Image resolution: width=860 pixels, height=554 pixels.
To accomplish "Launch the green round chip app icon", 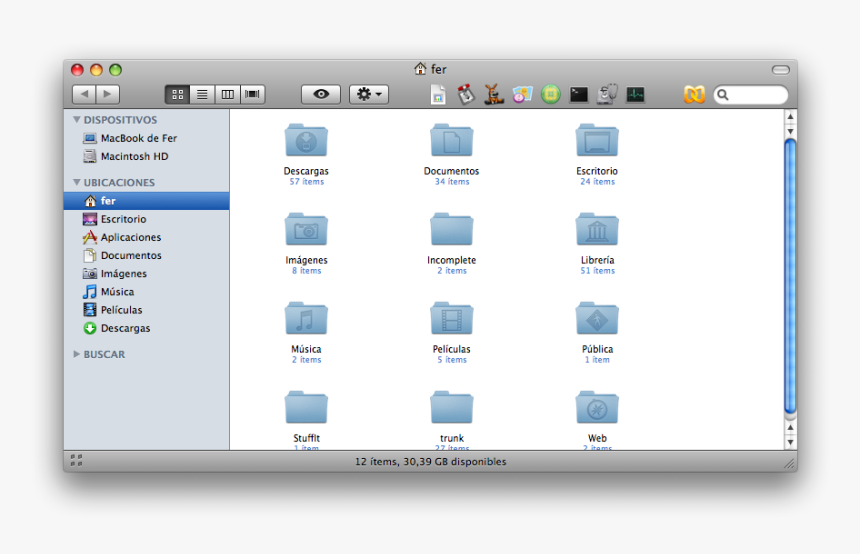I will [551, 94].
